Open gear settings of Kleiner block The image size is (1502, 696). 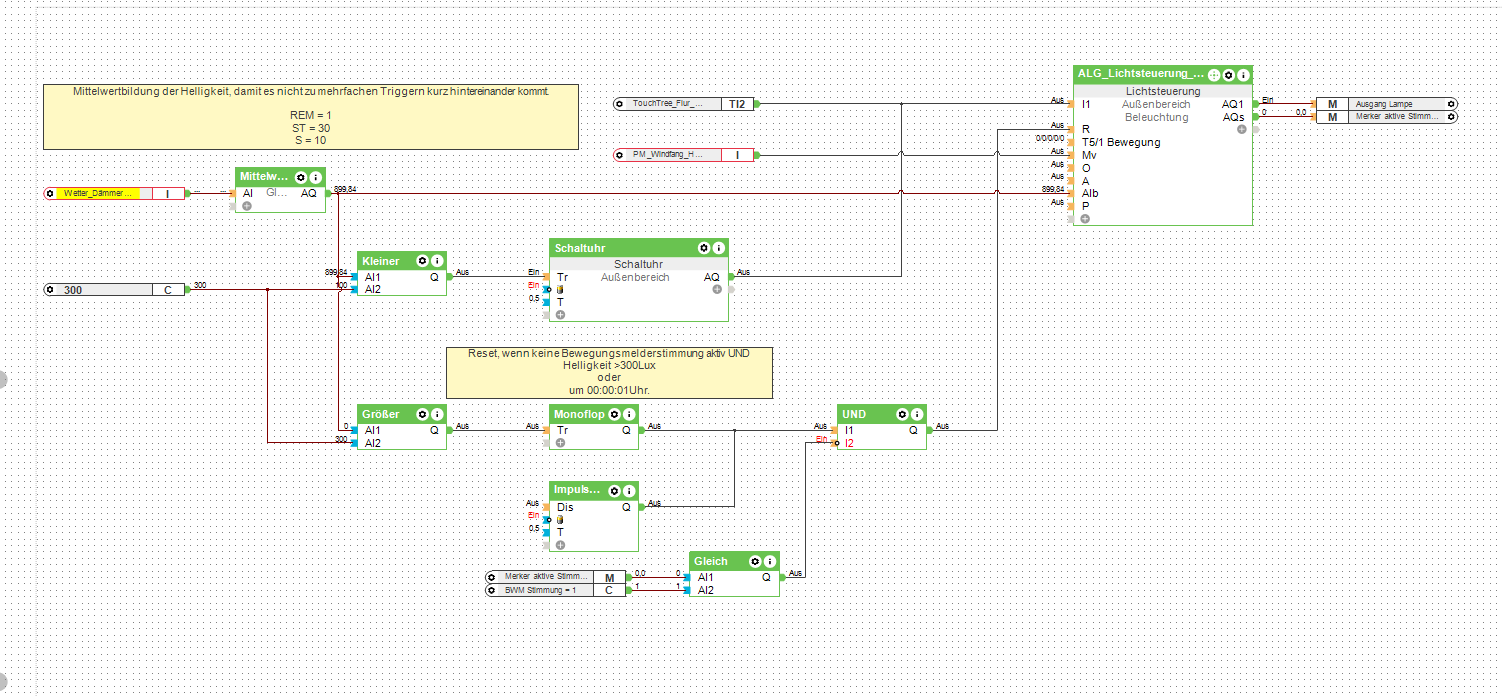422,260
